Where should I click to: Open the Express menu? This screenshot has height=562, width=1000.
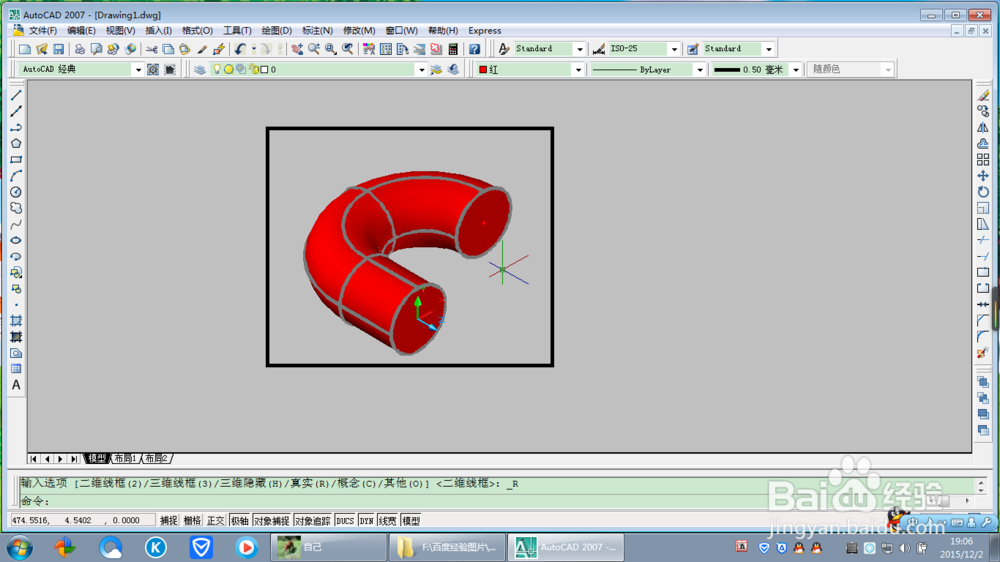[x=485, y=31]
